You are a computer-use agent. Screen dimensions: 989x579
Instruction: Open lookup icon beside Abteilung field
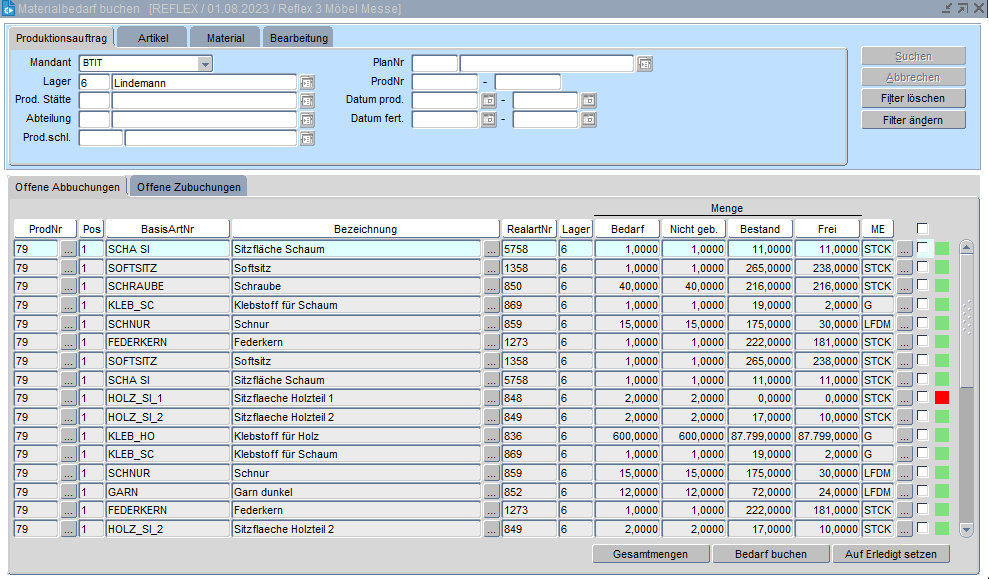click(x=307, y=120)
